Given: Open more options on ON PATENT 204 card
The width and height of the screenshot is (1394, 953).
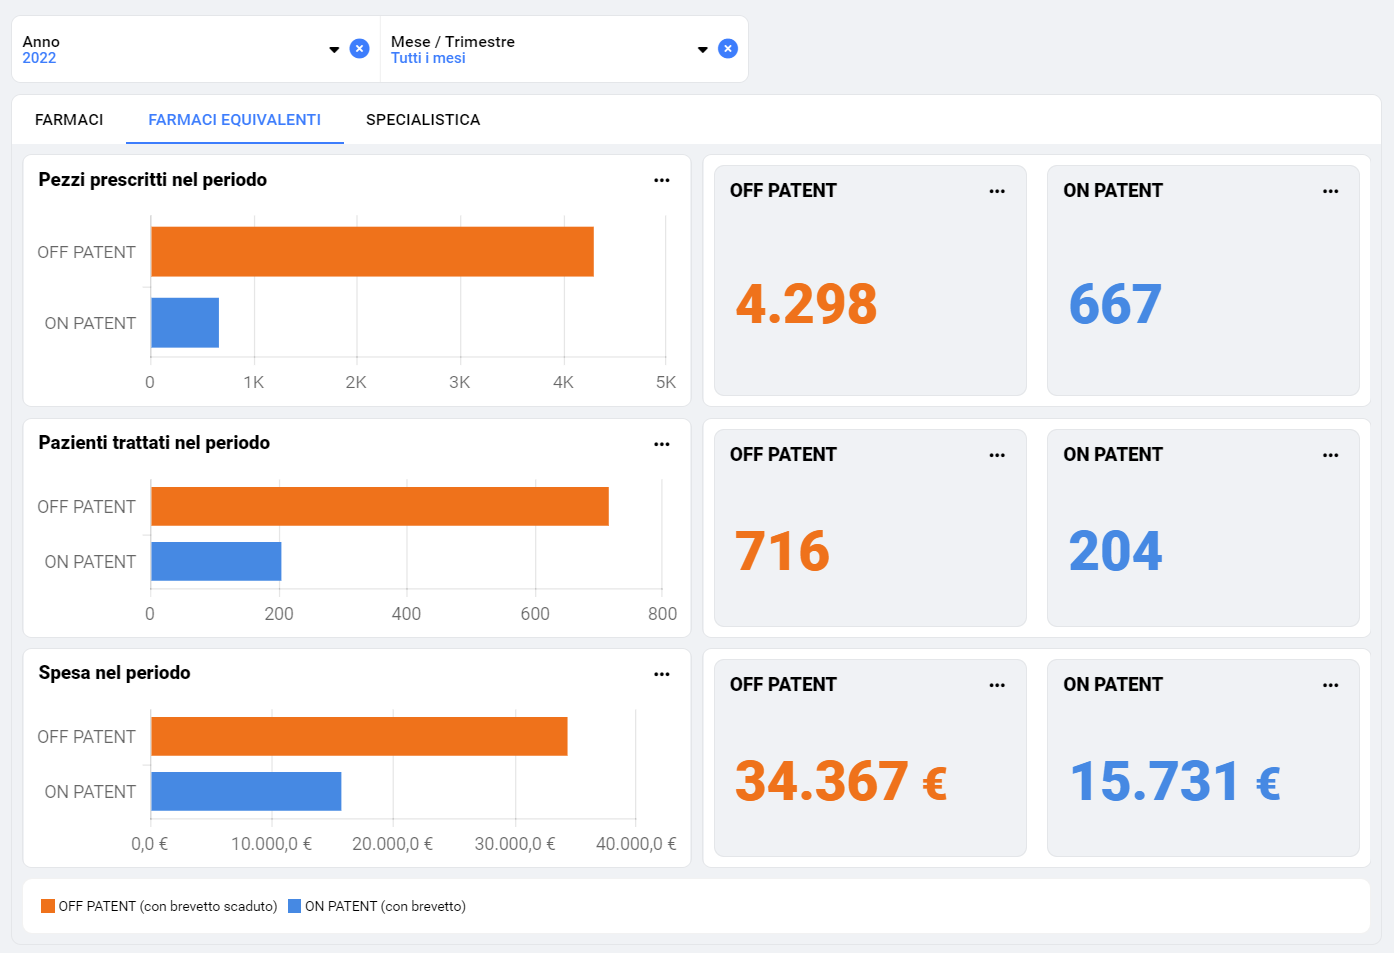Looking at the screenshot, I should point(1330,456).
